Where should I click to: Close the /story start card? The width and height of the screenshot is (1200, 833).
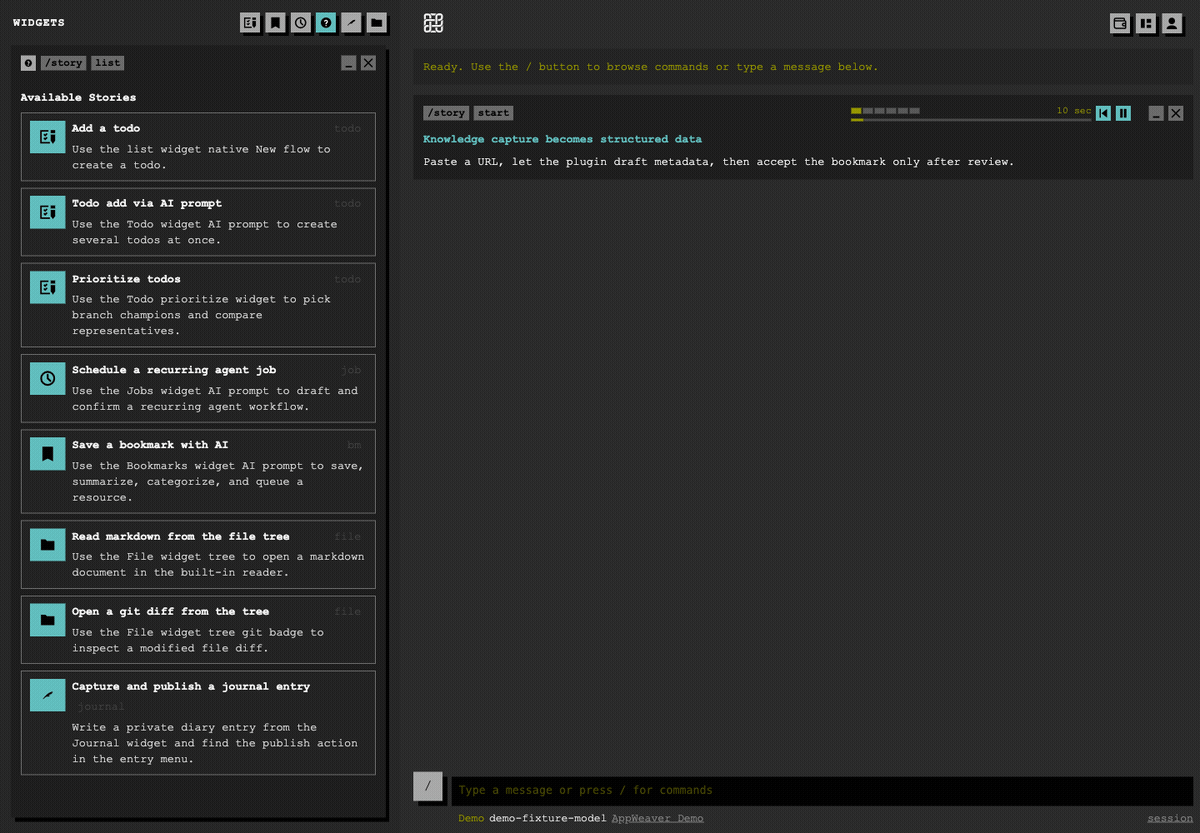point(1176,113)
